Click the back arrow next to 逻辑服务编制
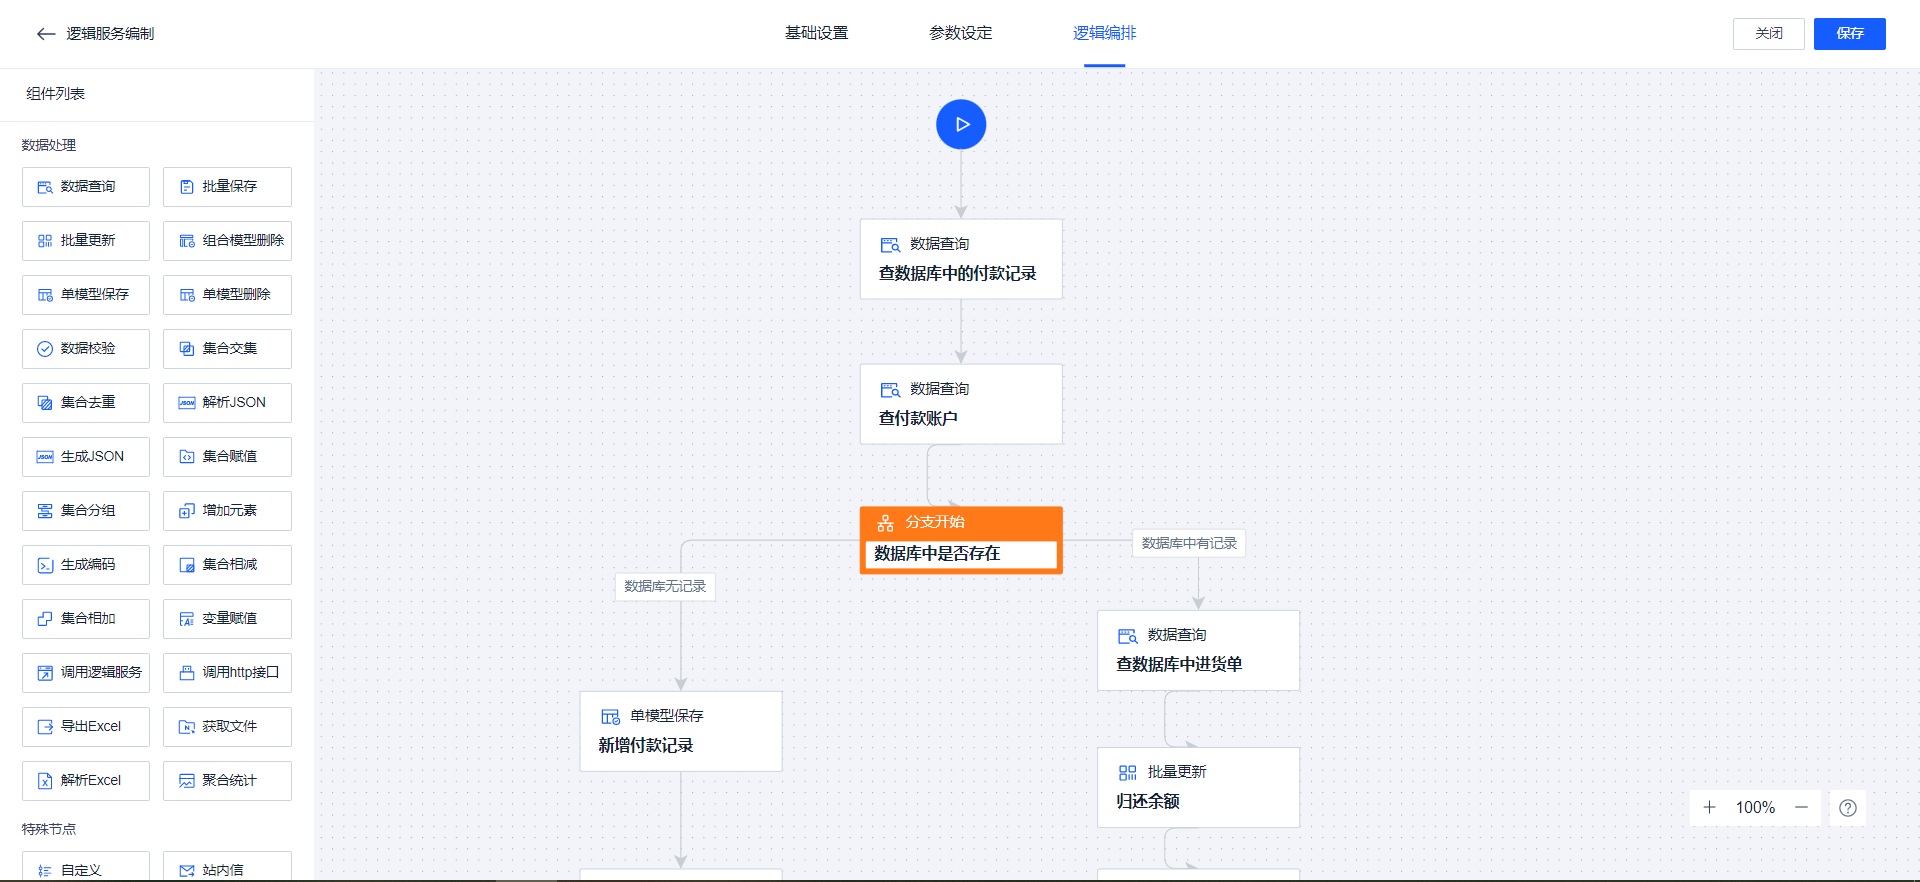 pos(45,34)
